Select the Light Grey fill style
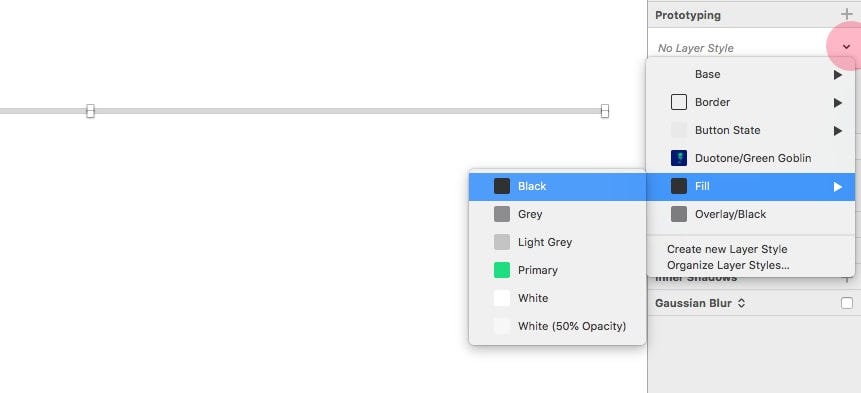Image resolution: width=861 pixels, height=393 pixels. click(x=557, y=242)
